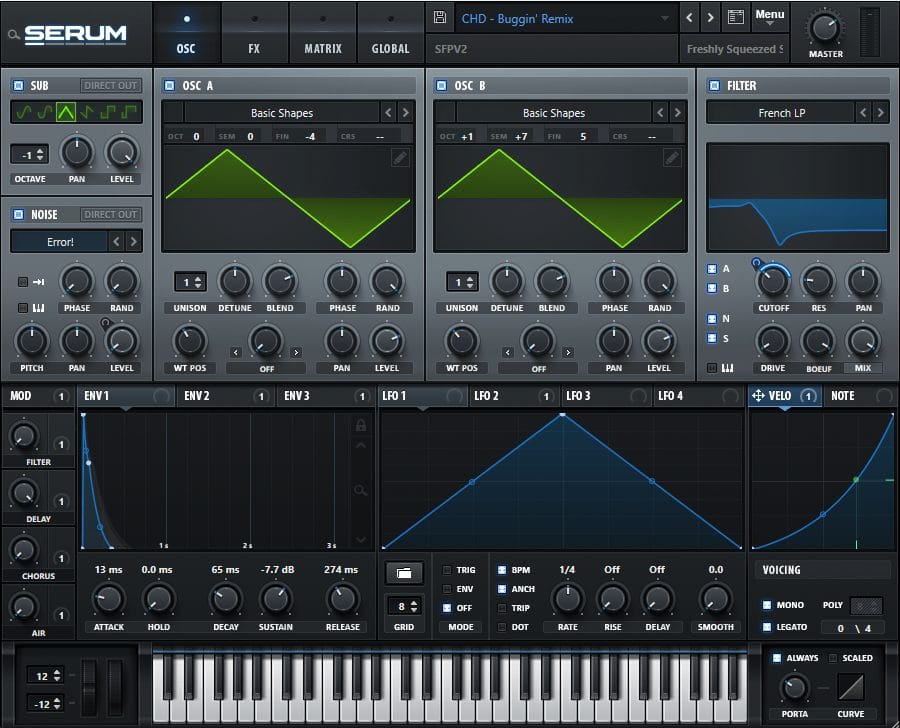The width and height of the screenshot is (900, 728).
Task: Click the filter RES knob
Action: click(x=818, y=281)
